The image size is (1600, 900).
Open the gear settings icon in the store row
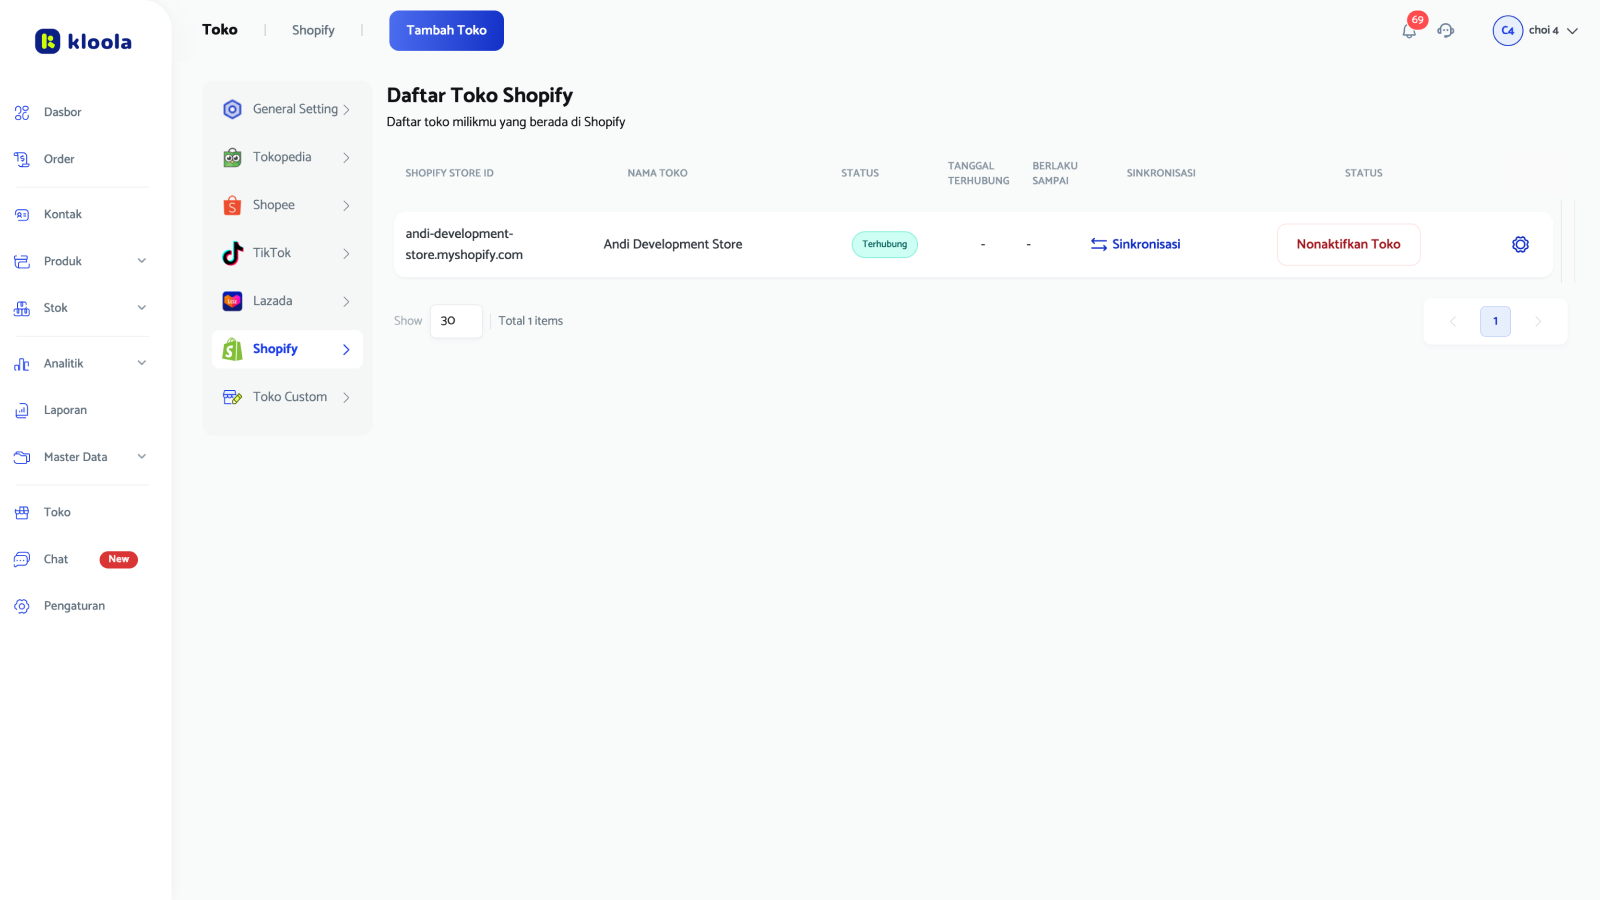point(1520,244)
